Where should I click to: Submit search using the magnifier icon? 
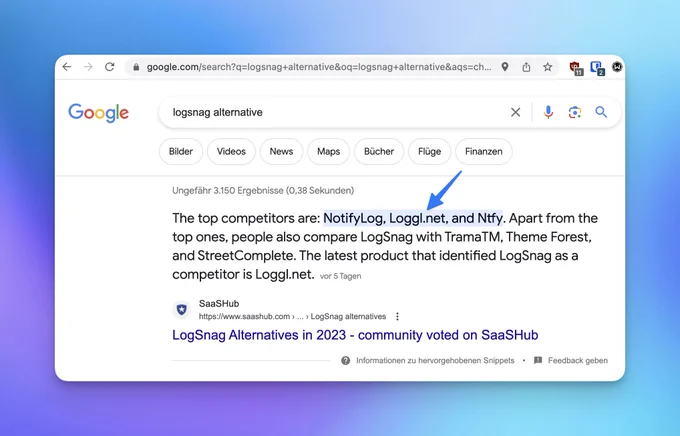(601, 112)
